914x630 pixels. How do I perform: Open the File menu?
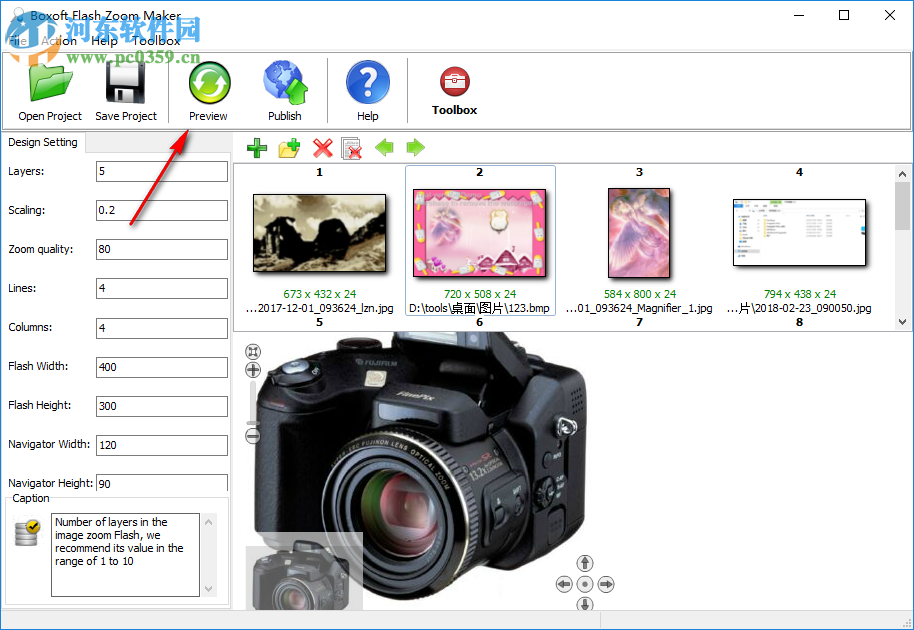[x=18, y=40]
